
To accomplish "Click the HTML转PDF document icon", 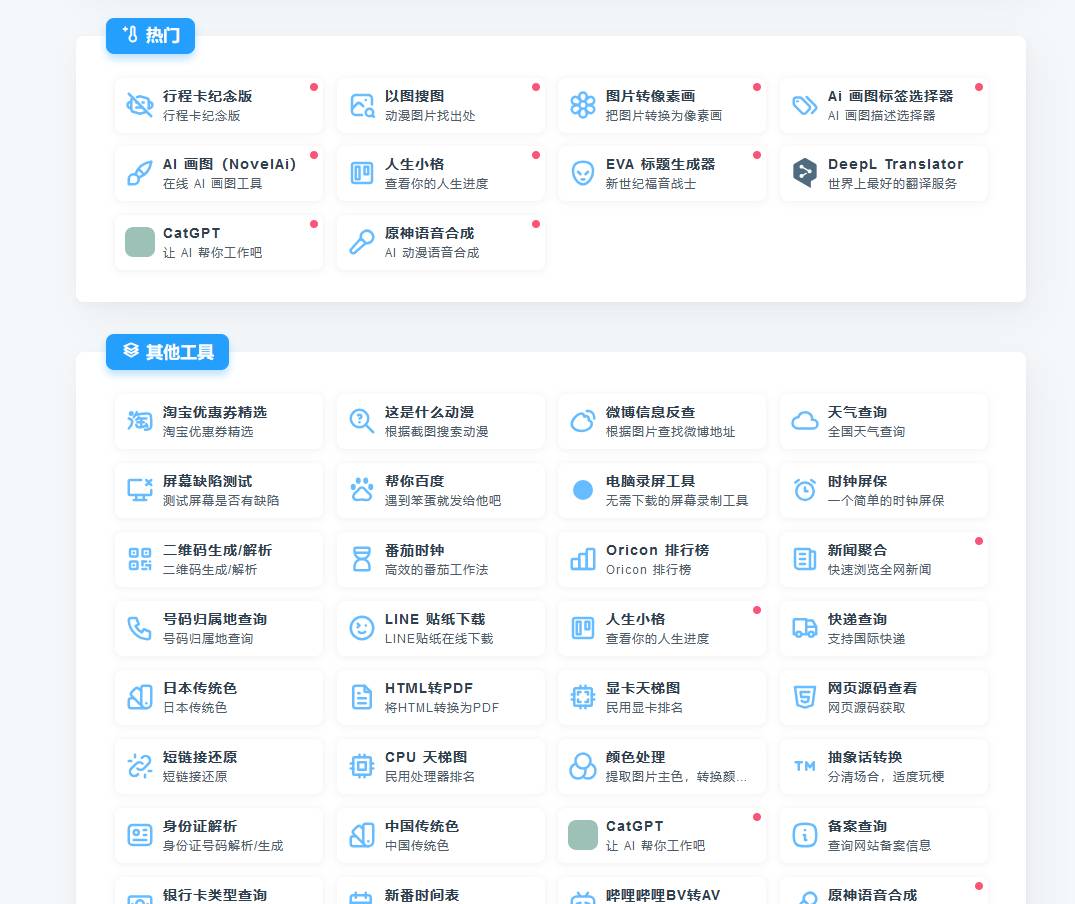I will pyautogui.click(x=362, y=697).
